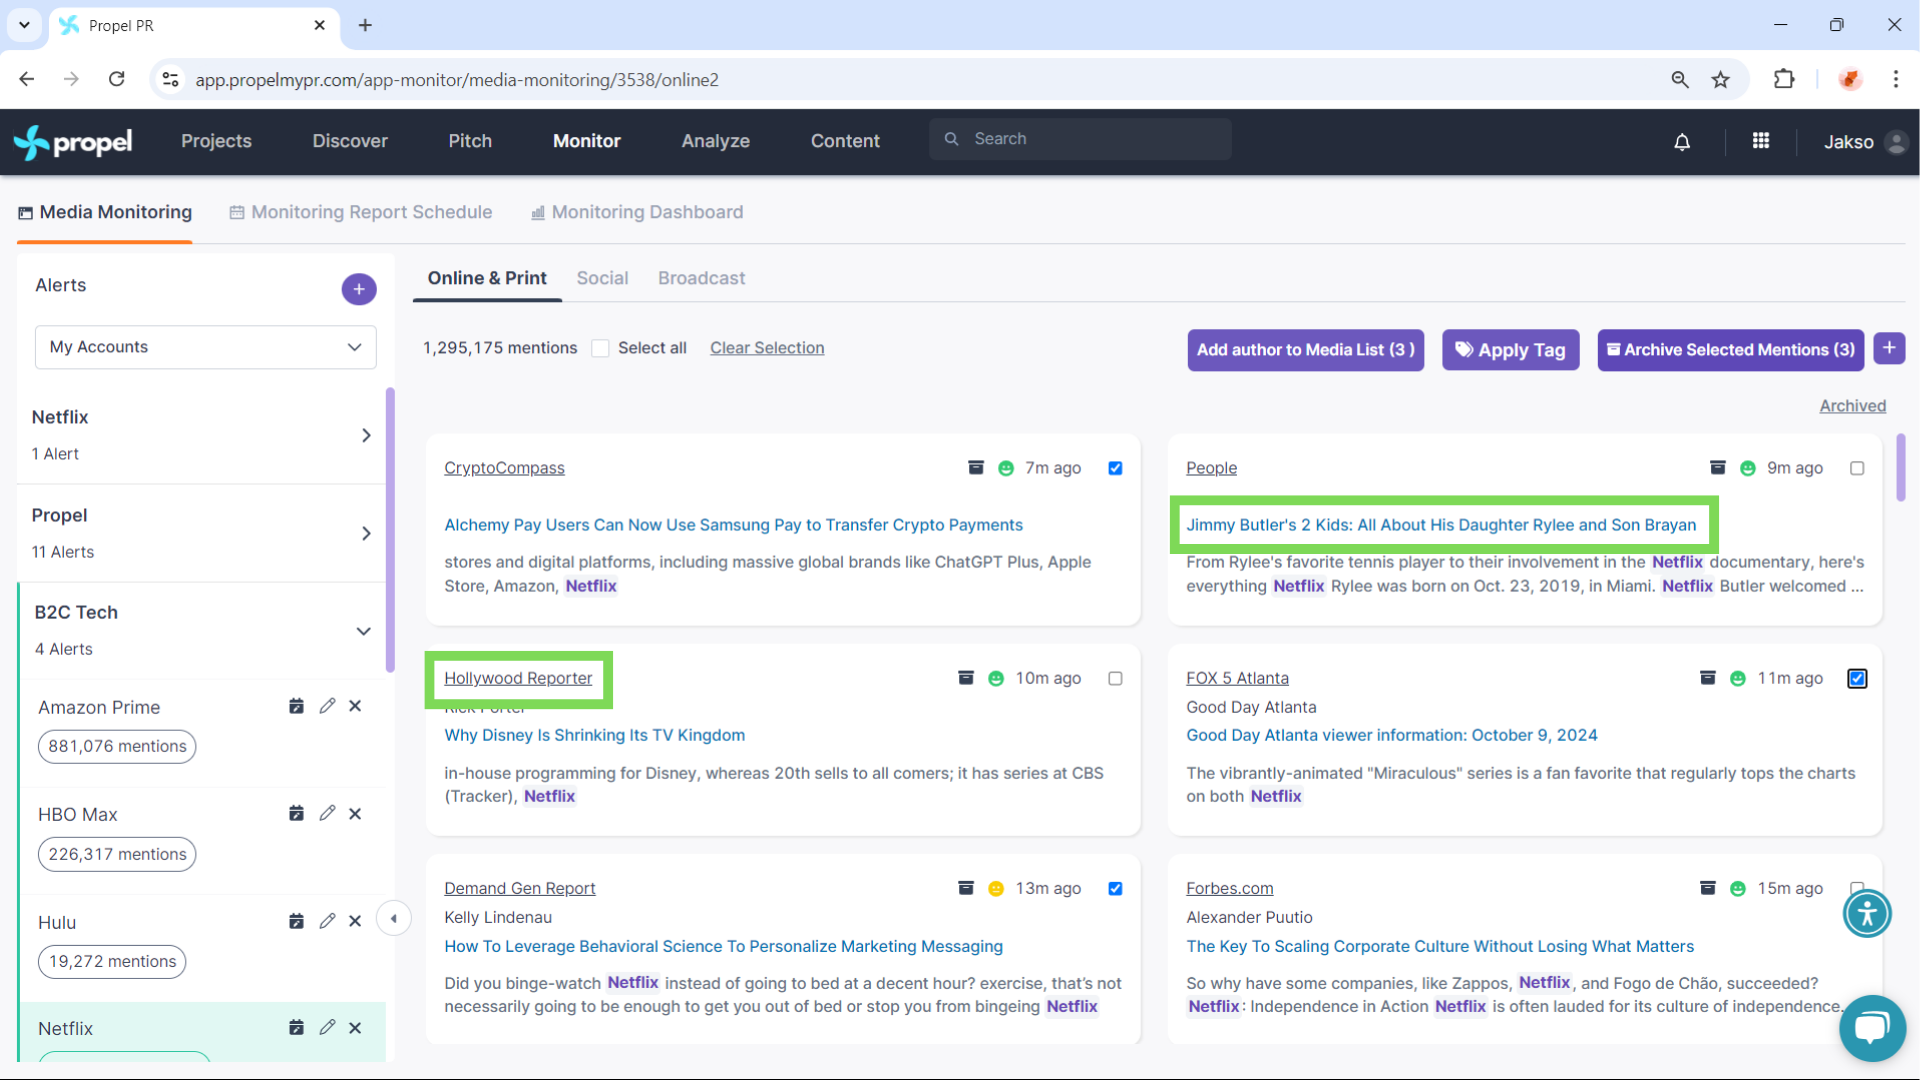
Task: Click the Jakso user avatar icon
Action: click(1896, 142)
